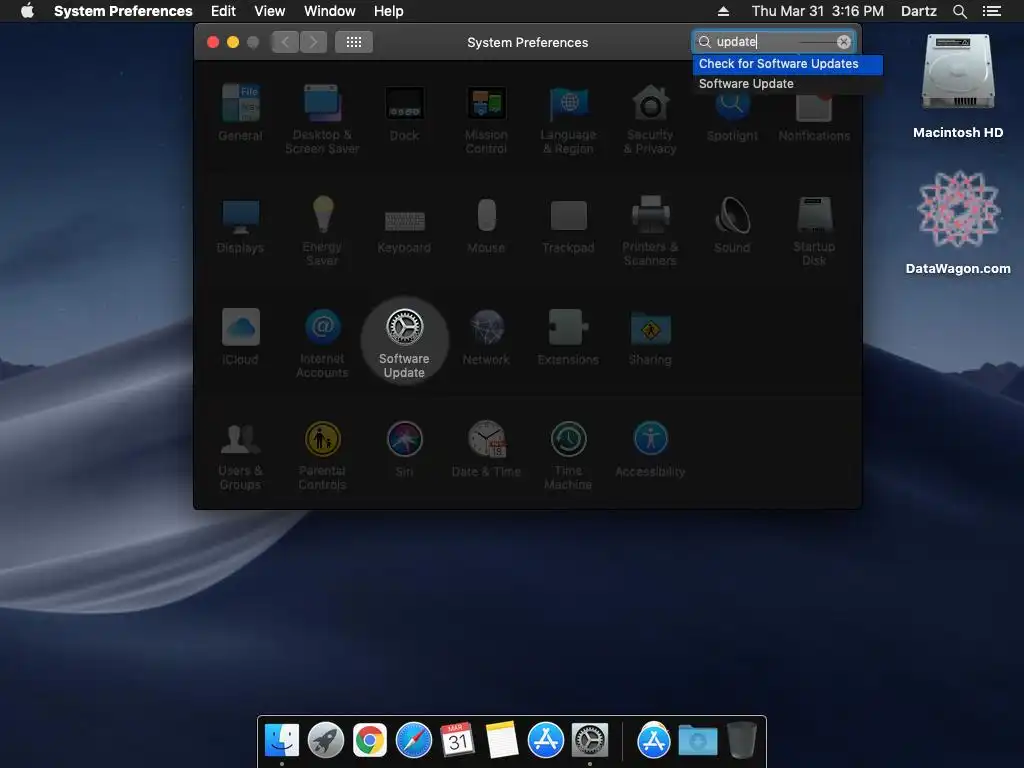Viewport: 1024px width, 768px height.
Task: Open the General preferences icon
Action: point(240,112)
